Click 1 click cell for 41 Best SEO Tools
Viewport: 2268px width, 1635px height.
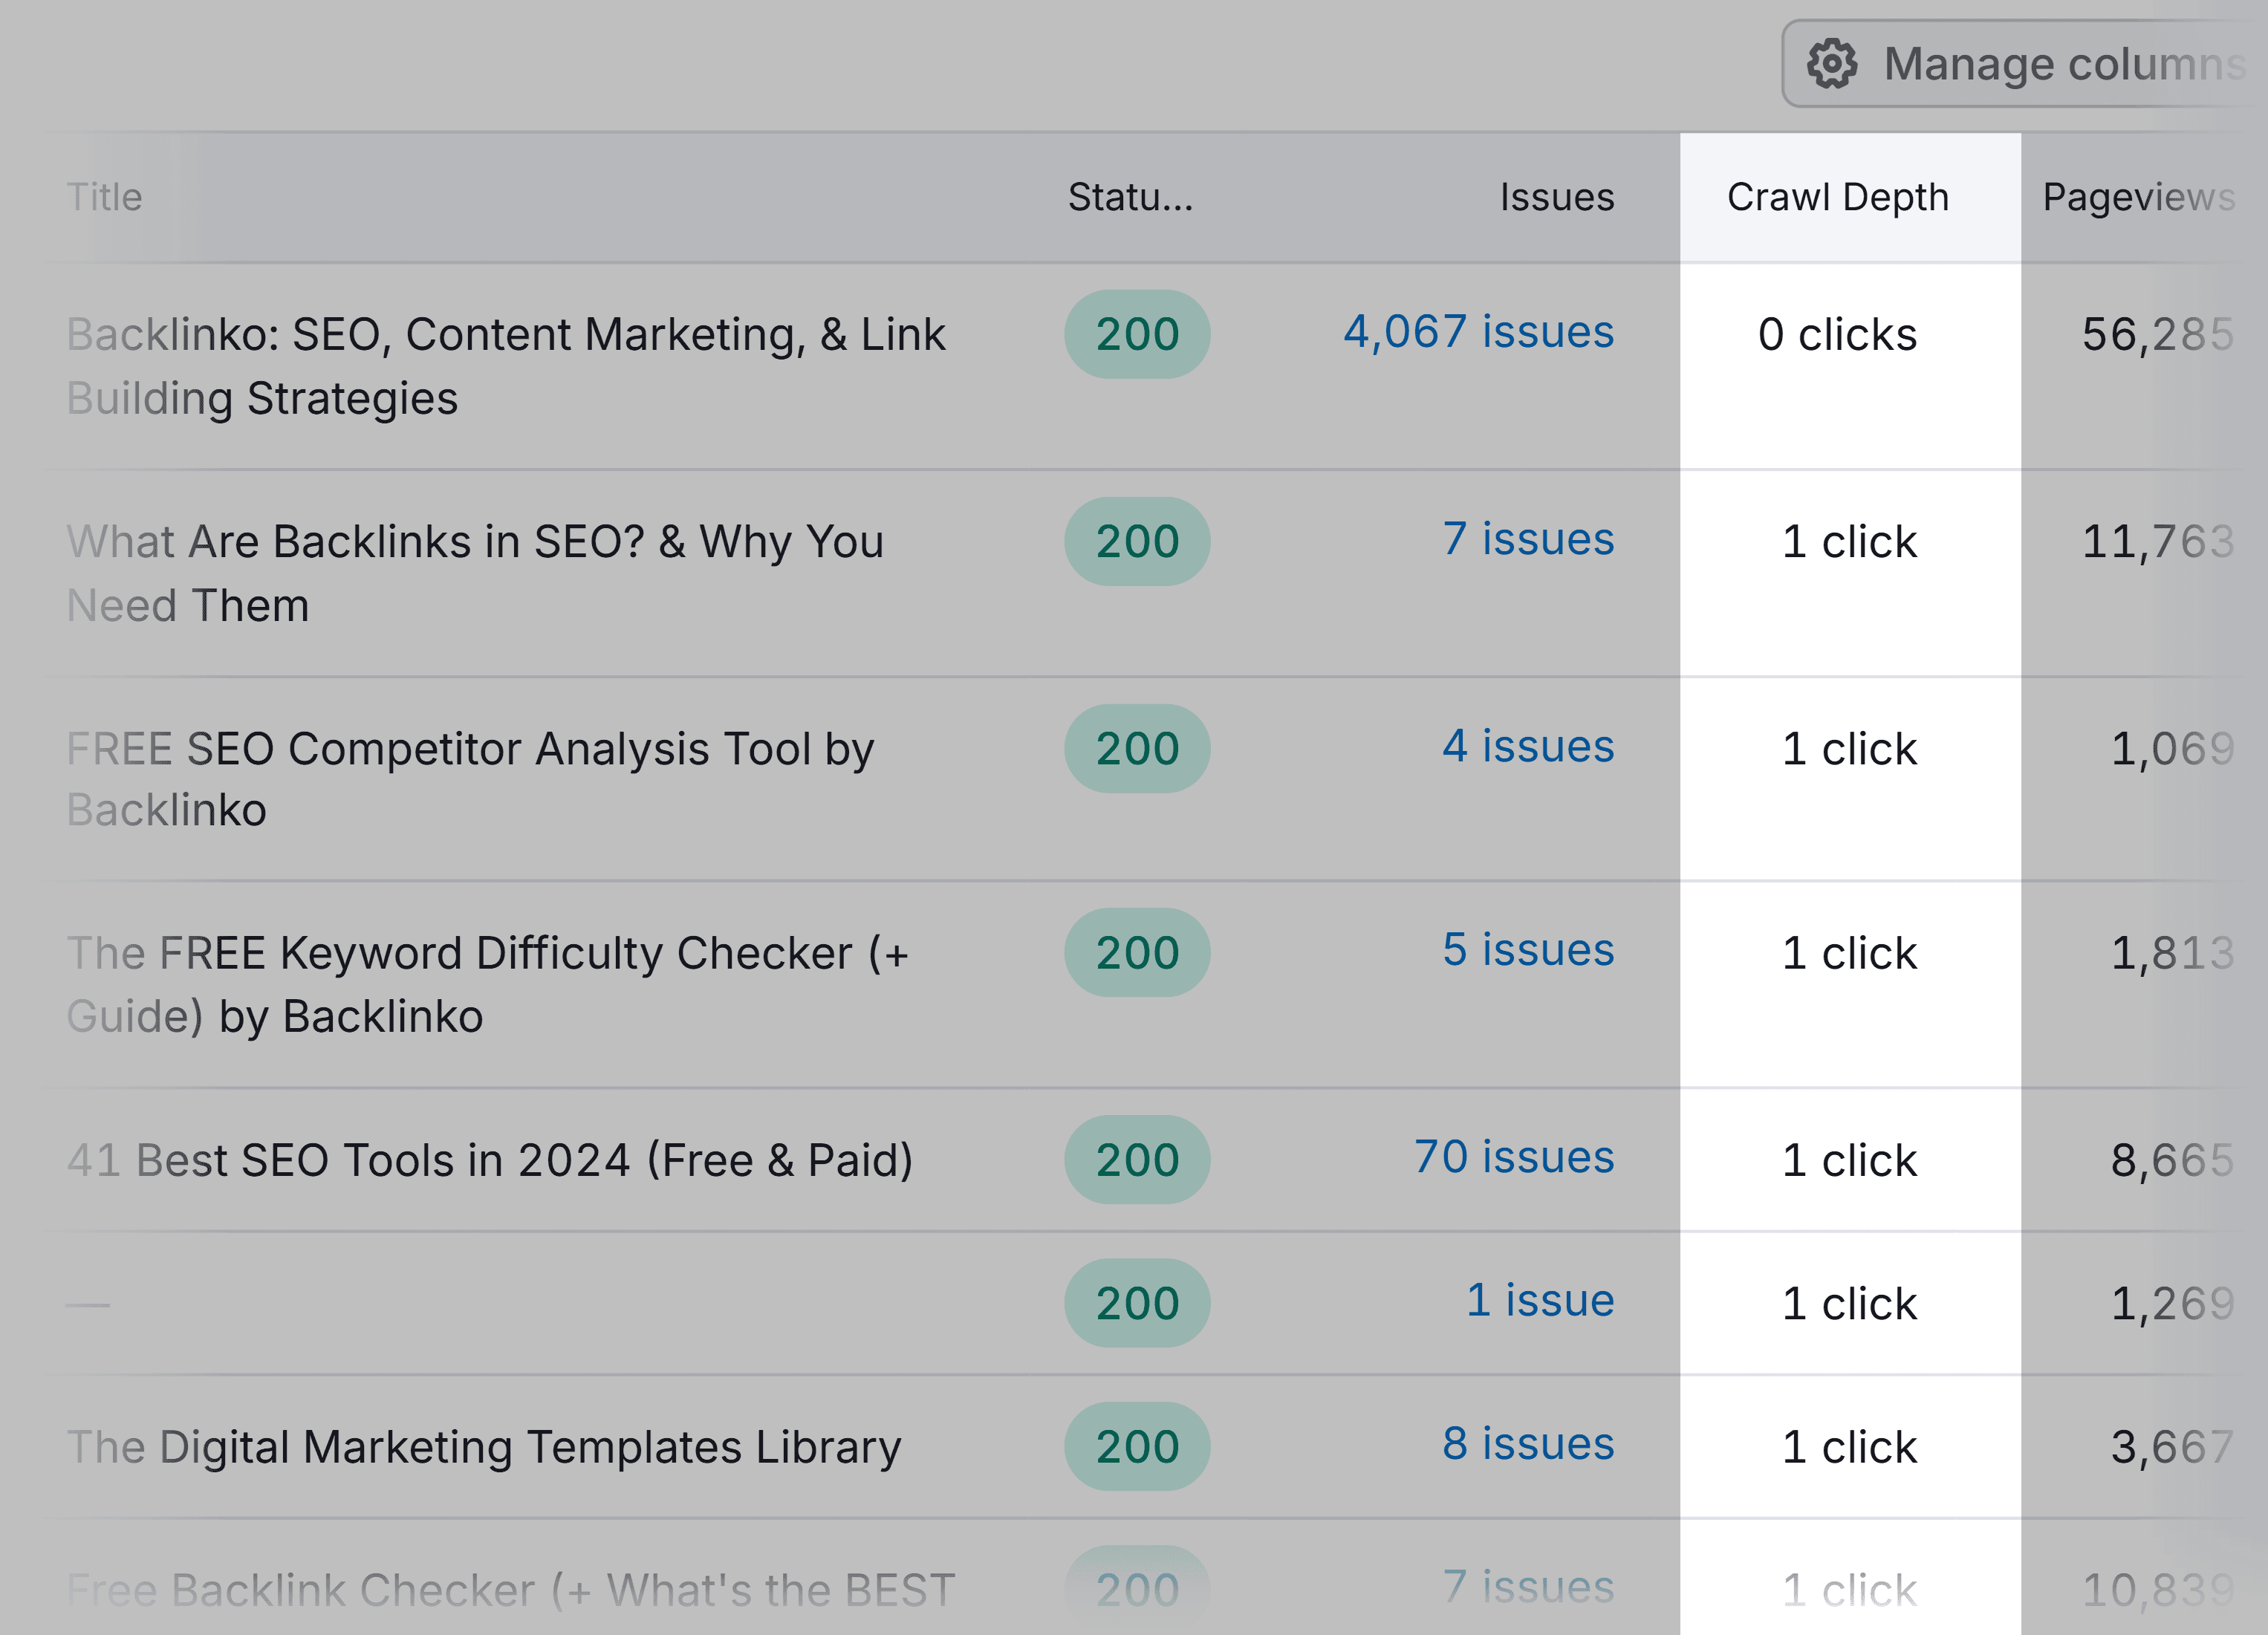point(1849,1160)
